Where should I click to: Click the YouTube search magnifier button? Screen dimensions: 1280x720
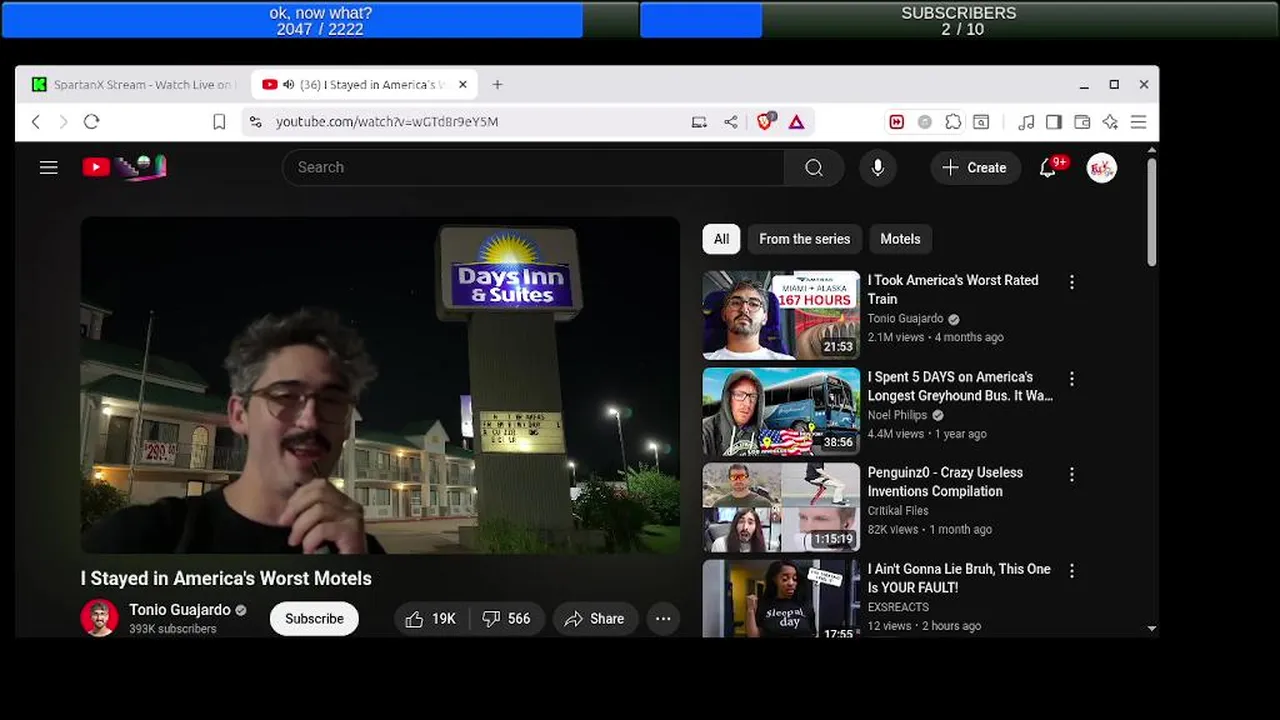coord(814,167)
